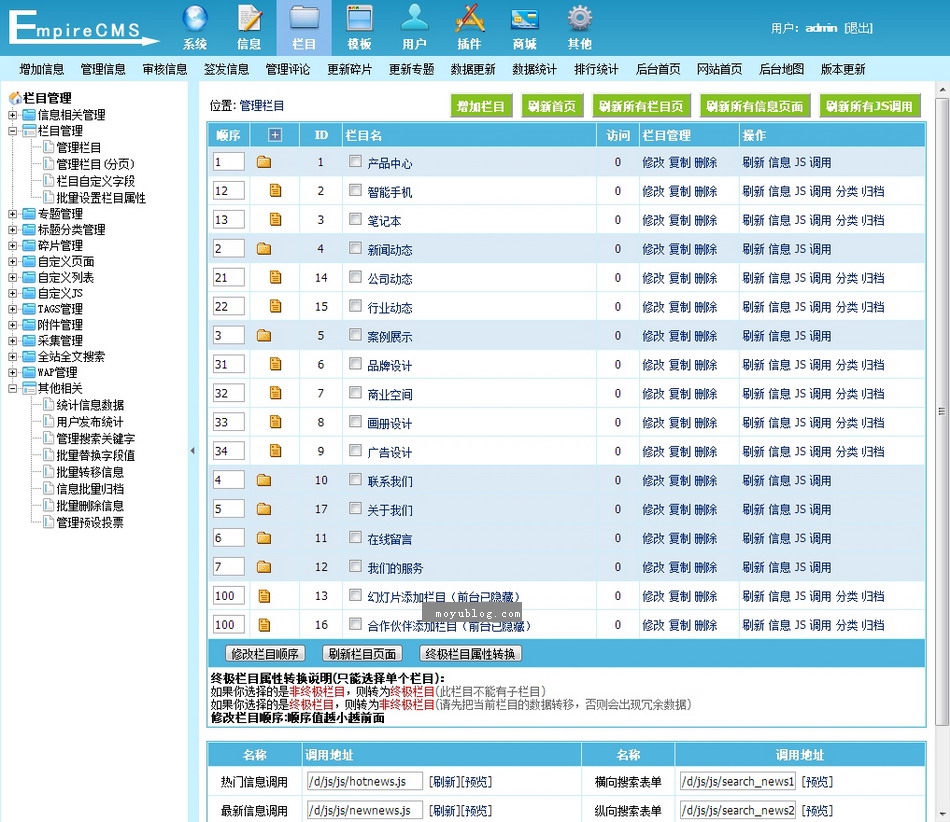
Task: Click the order field of 产品中心 row
Action: [x=228, y=162]
